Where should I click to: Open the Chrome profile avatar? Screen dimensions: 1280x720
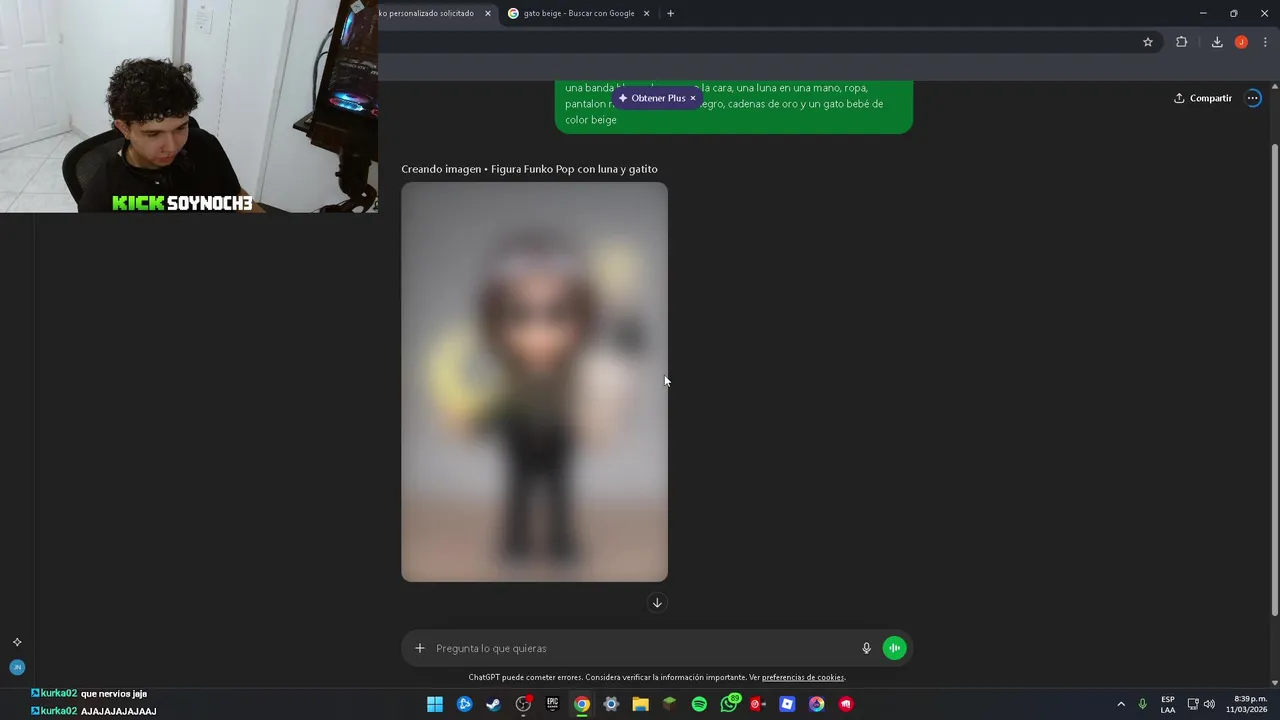pyautogui.click(x=1241, y=42)
